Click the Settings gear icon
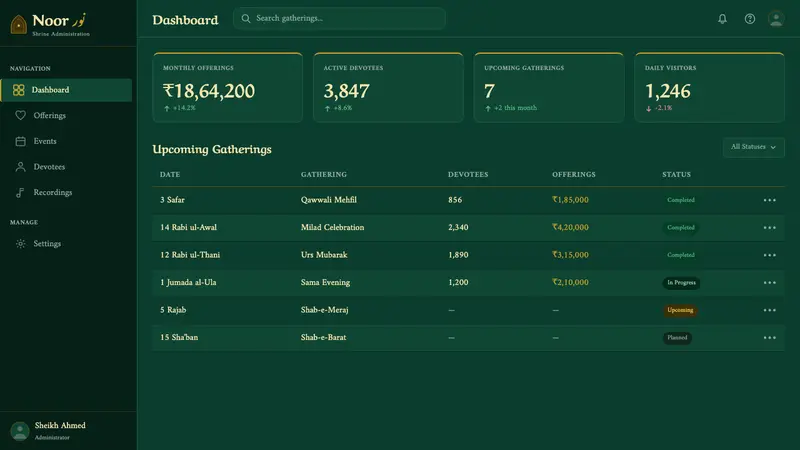This screenshot has width=800, height=450. click(x=20, y=244)
